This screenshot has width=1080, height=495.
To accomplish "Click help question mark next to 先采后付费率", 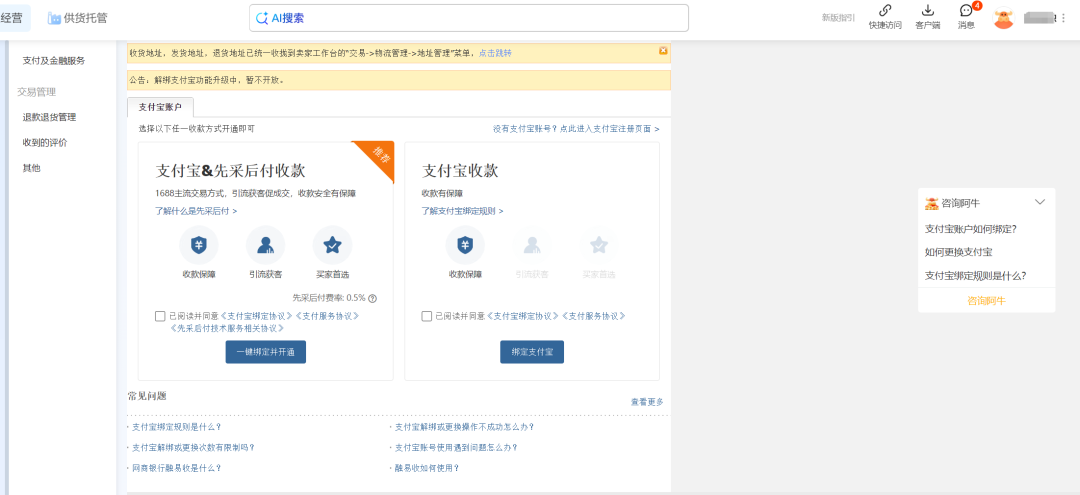I will click(x=373, y=298).
